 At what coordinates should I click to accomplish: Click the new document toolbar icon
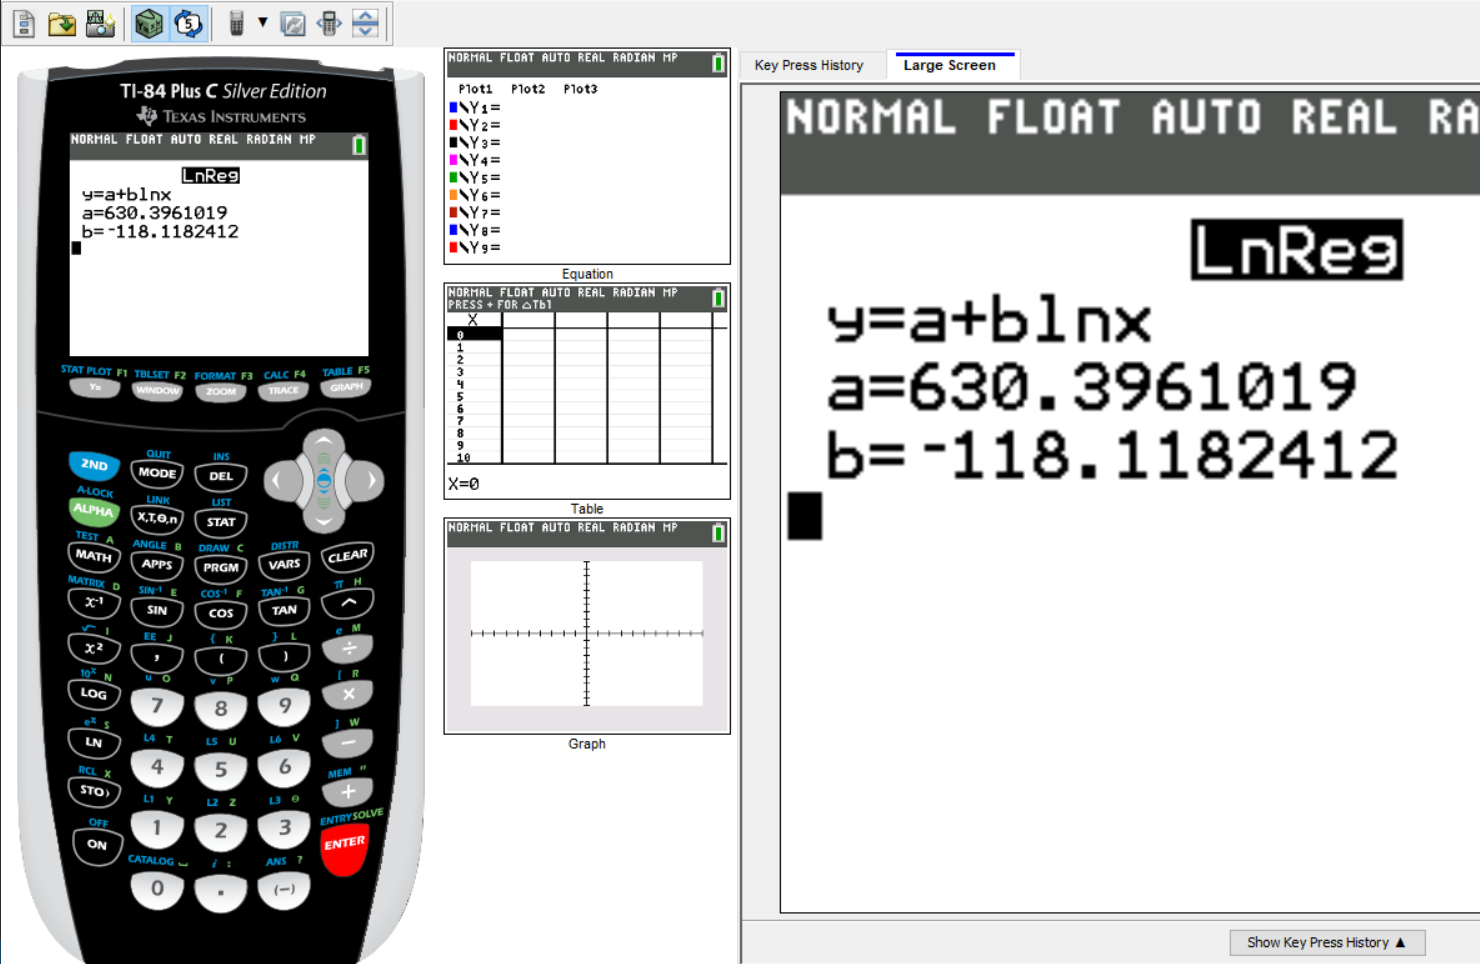[x=23, y=23]
